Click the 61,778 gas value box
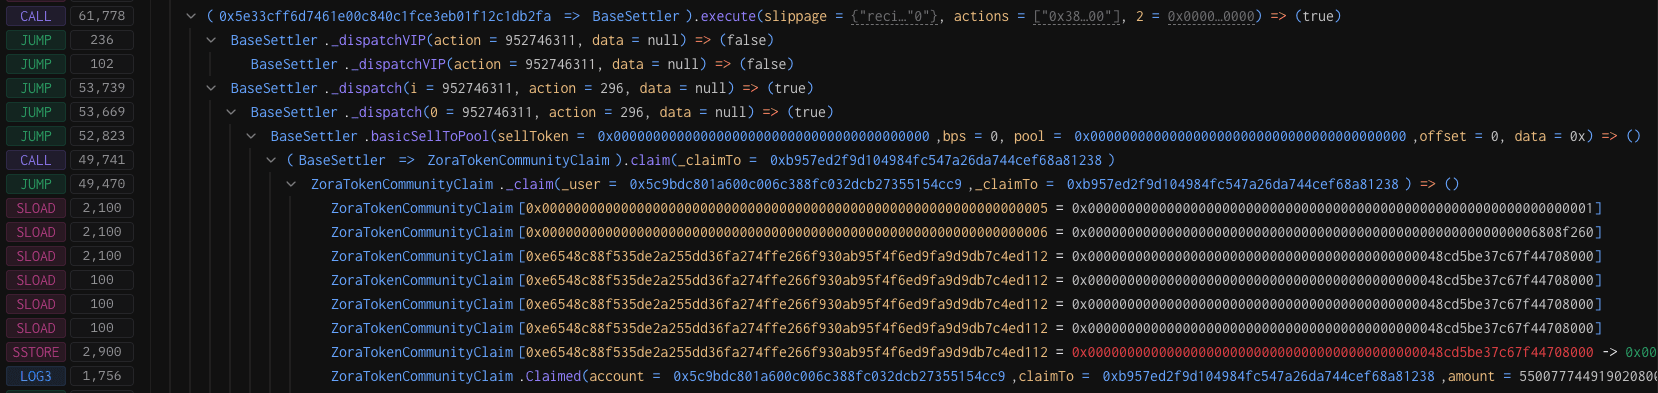1658x393 pixels. point(102,16)
